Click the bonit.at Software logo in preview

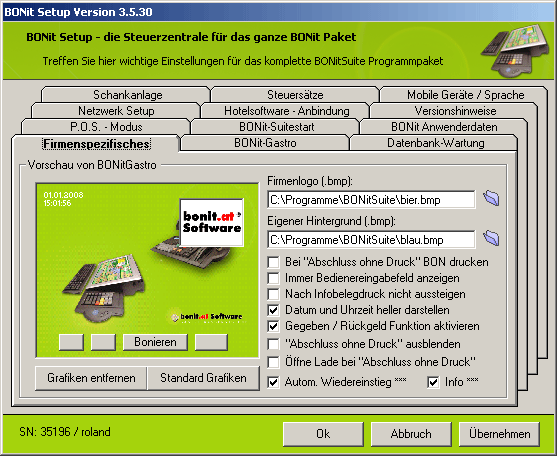212,223
